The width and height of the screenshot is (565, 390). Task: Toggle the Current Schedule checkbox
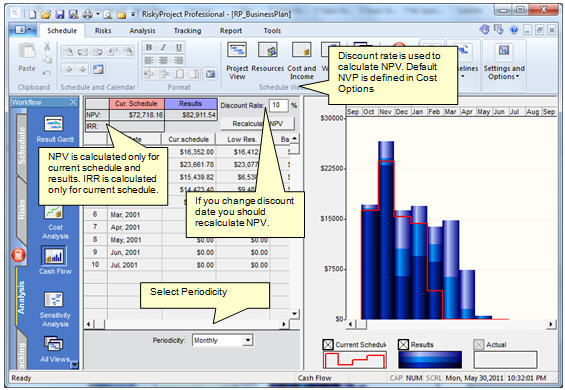click(x=328, y=345)
